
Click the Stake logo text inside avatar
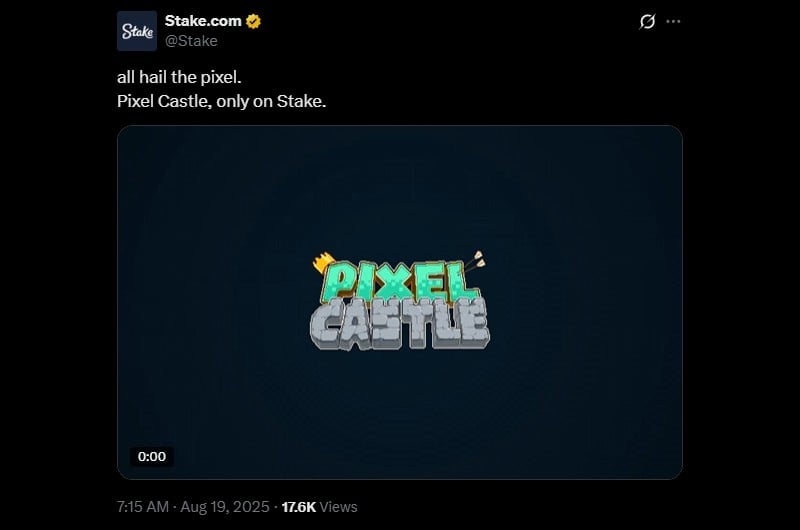tap(137, 32)
